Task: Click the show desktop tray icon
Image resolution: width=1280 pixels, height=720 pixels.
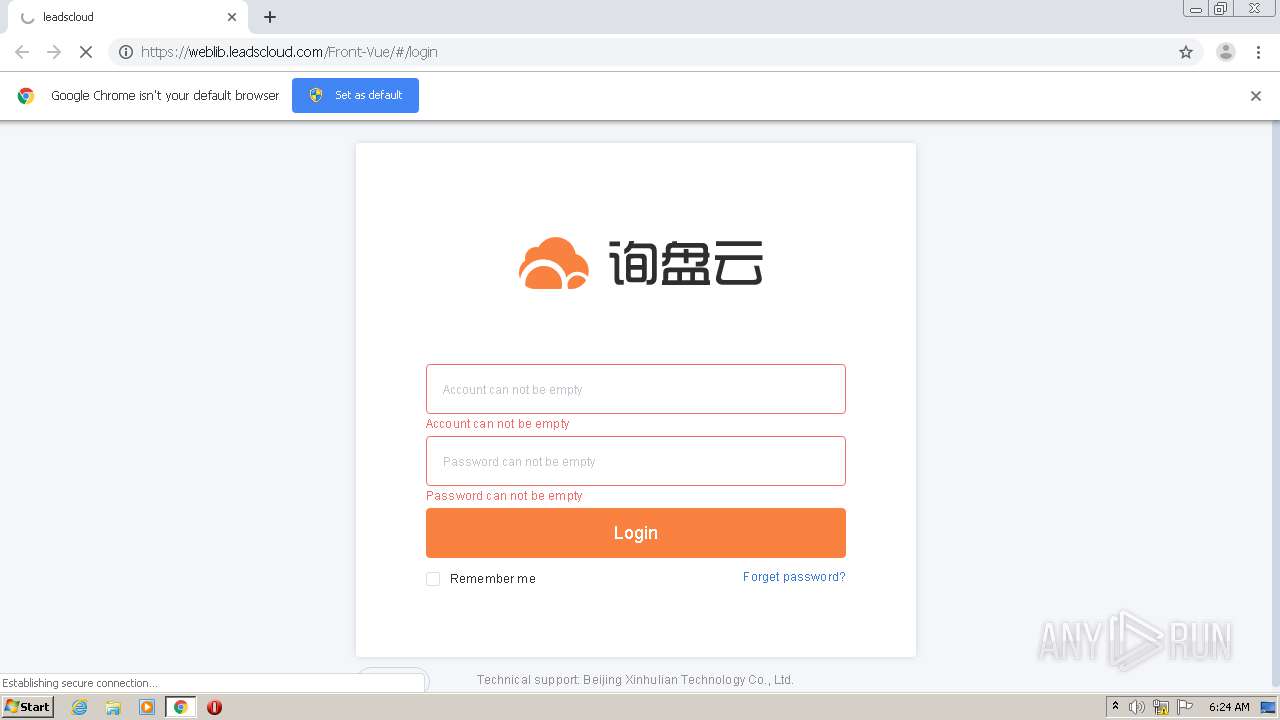Action: tap(1268, 707)
